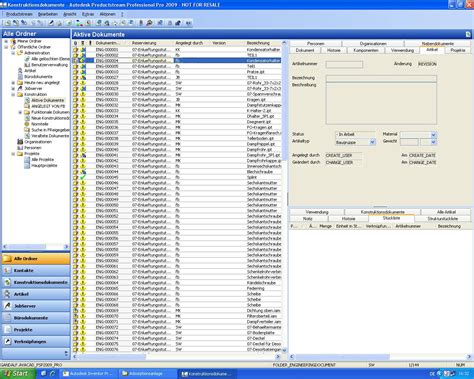
Task: Expand the Meine Ordner tree node
Action: pos(6,41)
